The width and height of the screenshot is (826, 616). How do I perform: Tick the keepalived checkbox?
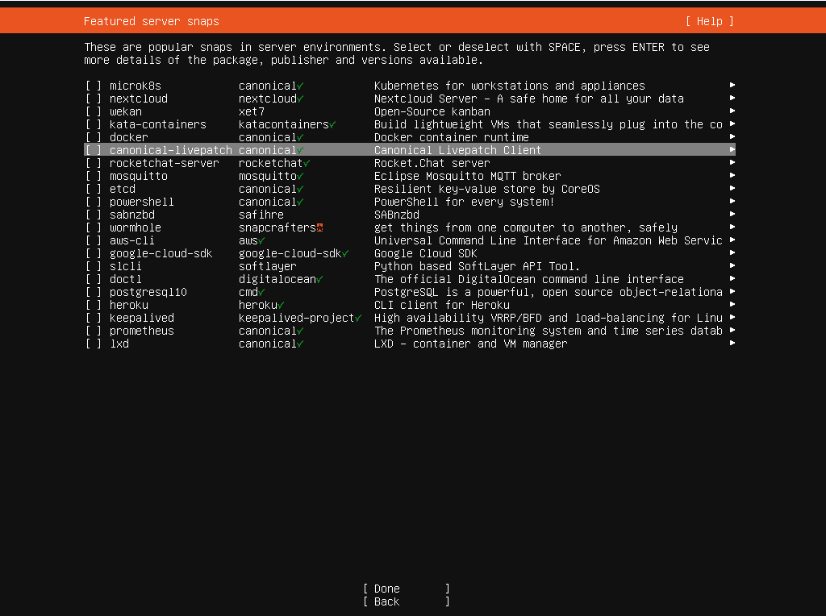coord(93,318)
